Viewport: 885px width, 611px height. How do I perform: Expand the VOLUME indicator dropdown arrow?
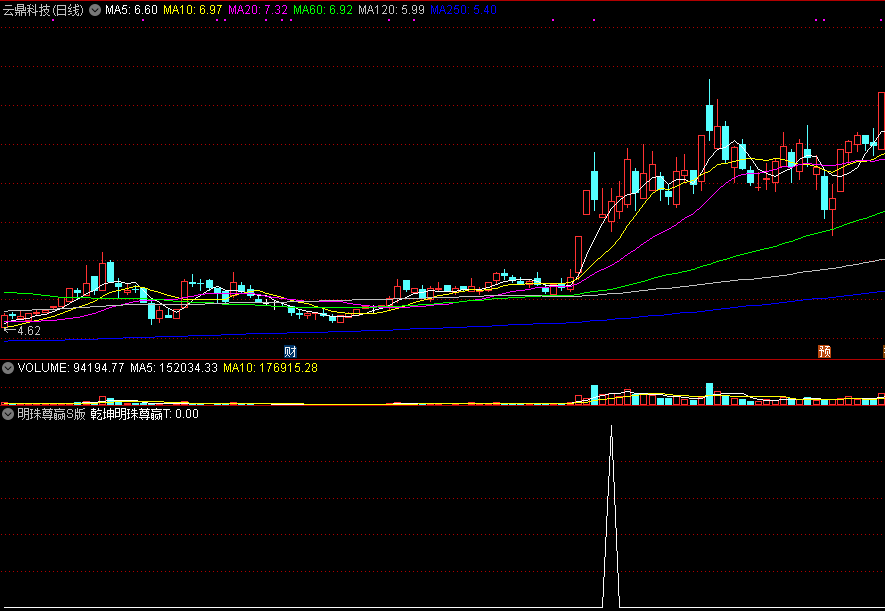pos(8,368)
